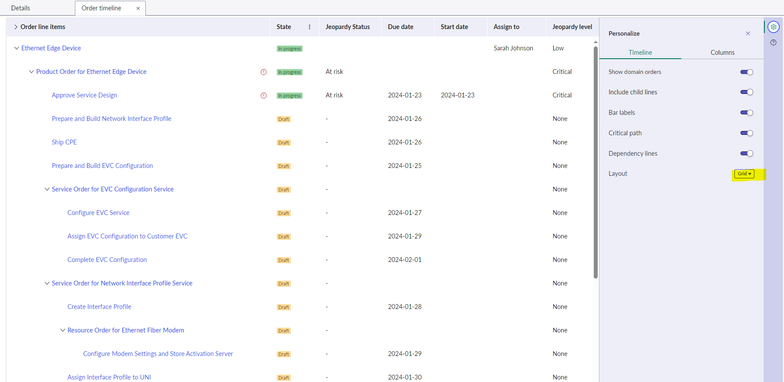Collapse Resource Order for Ethernet Fiber Modem
This screenshot has height=382, width=784.
point(62,330)
